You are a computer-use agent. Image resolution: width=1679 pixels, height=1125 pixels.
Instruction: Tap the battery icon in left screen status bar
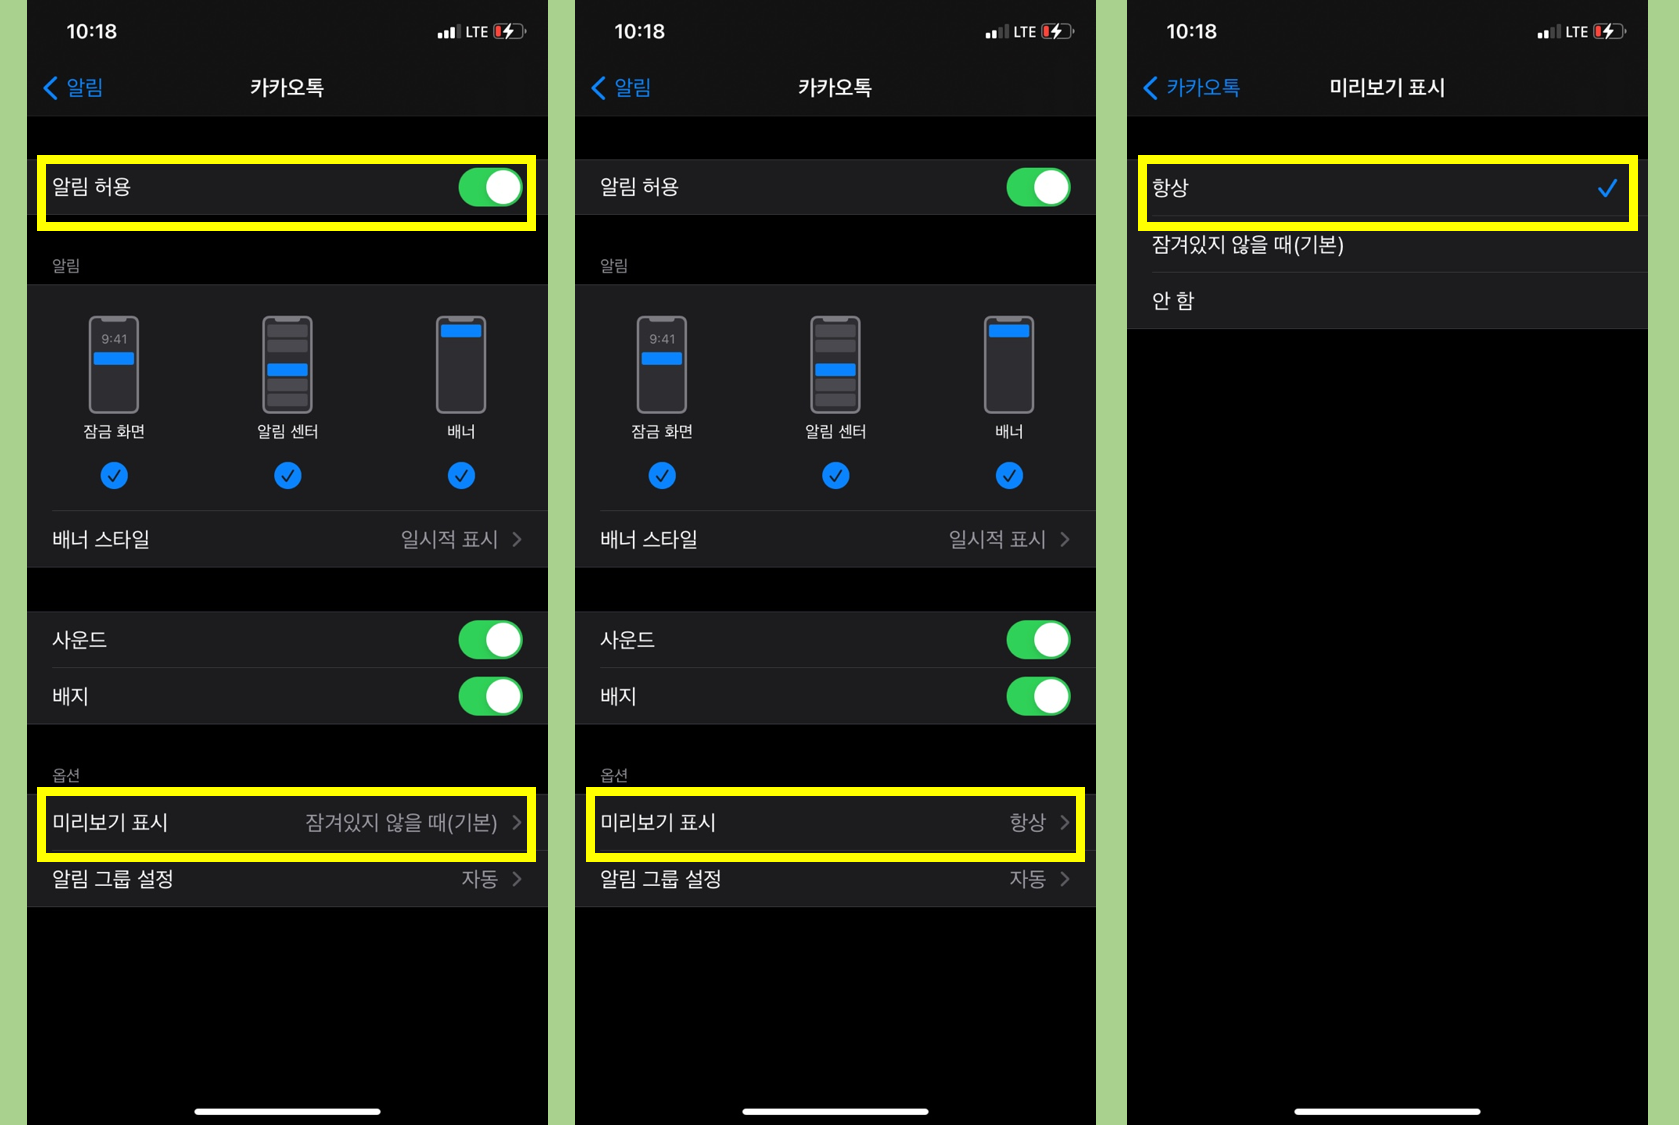[x=509, y=32]
